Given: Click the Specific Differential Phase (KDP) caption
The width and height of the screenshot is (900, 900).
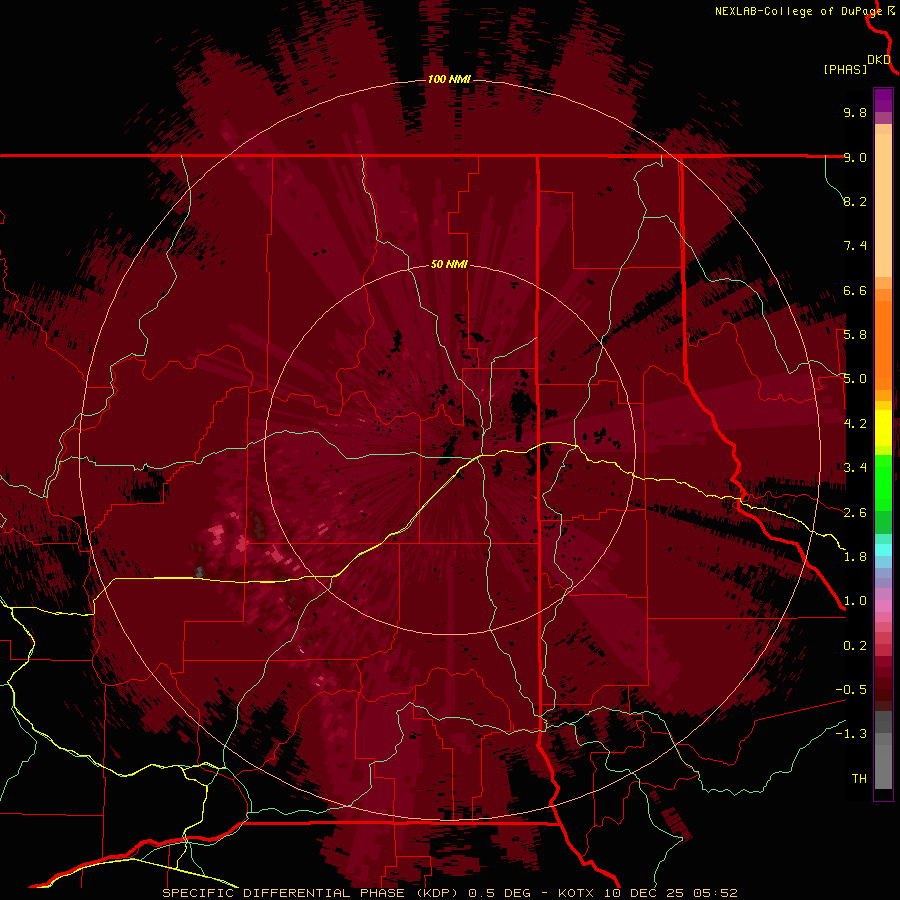Looking at the screenshot, I should [310, 893].
